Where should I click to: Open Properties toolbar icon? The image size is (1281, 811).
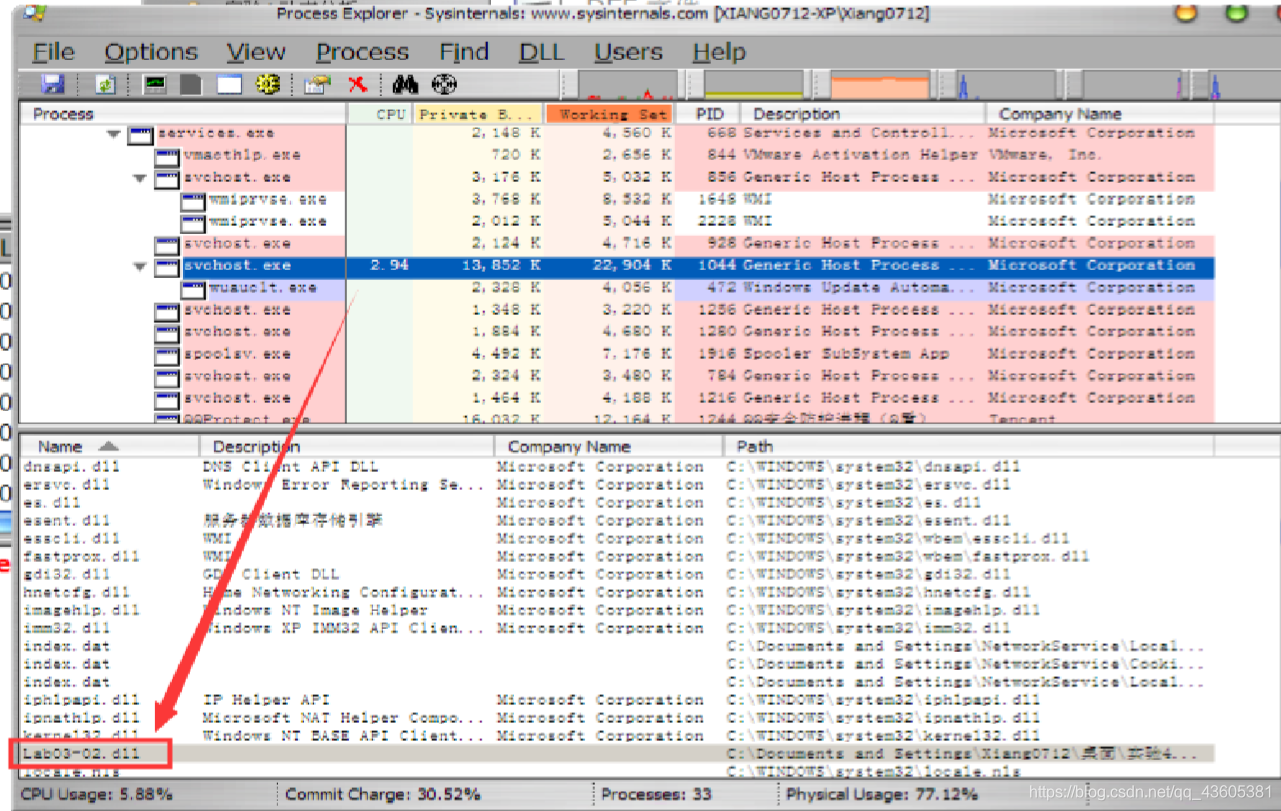tap(318, 85)
